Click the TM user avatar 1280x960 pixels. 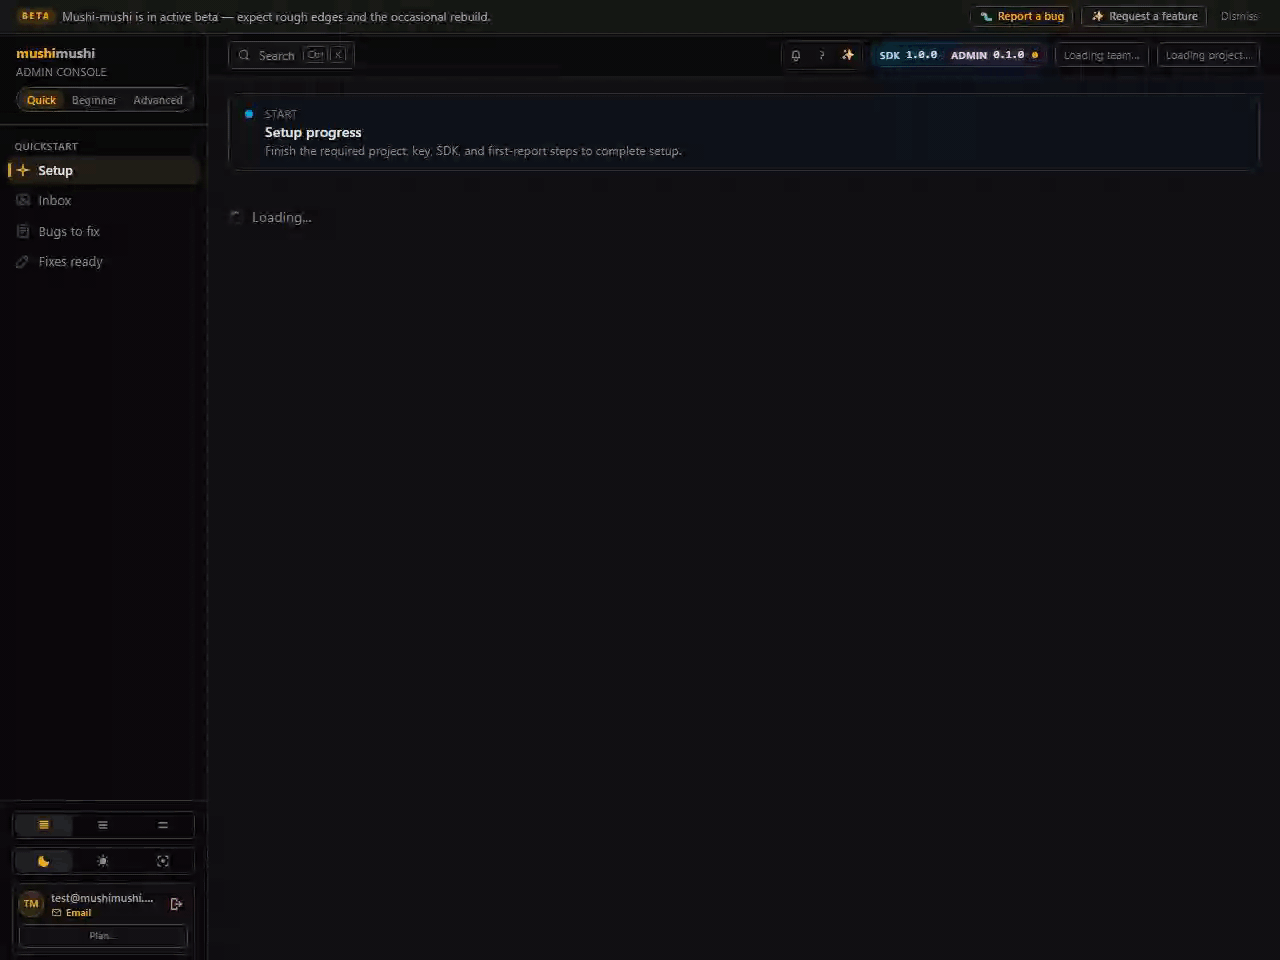(31, 904)
